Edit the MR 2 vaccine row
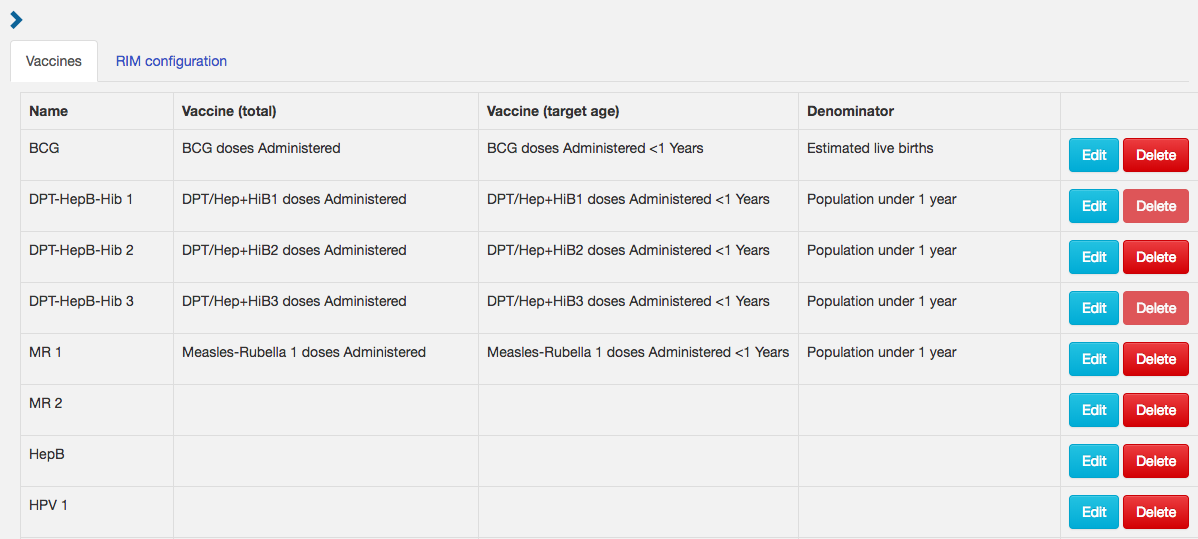This screenshot has height=539, width=1198. pyautogui.click(x=1093, y=410)
